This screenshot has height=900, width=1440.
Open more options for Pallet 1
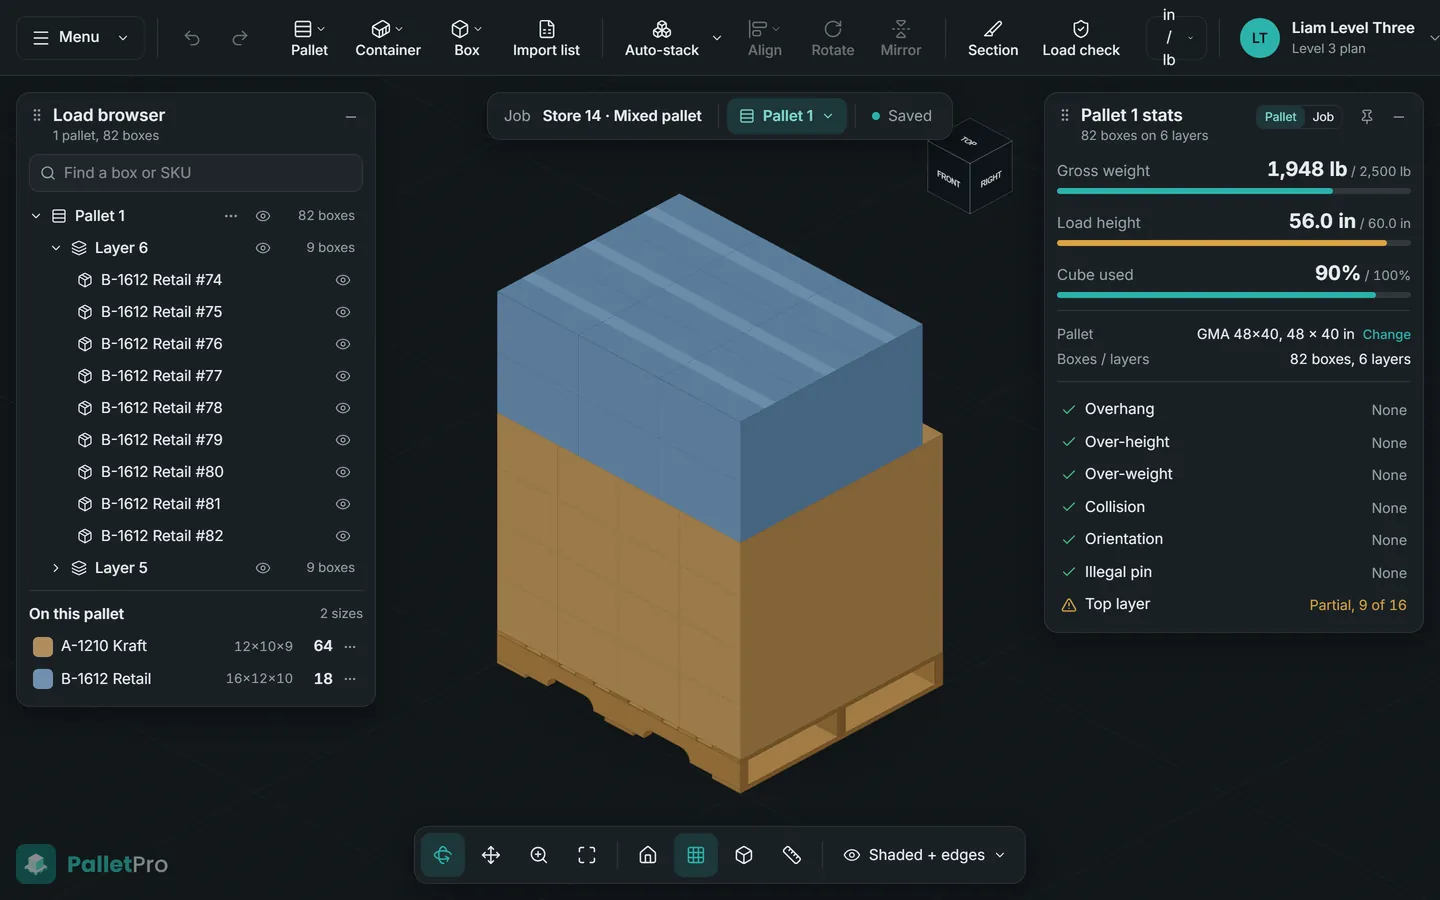point(231,216)
